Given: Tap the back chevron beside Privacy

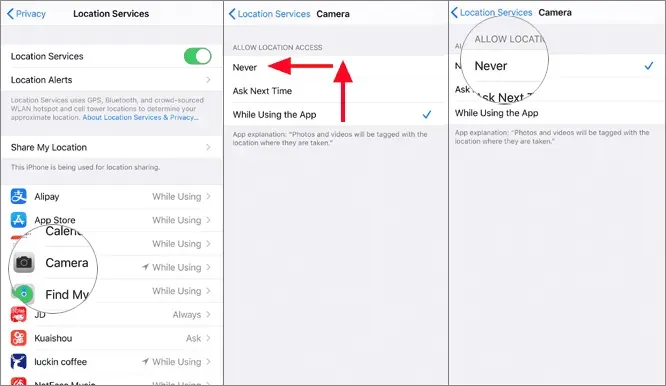Looking at the screenshot, I should click(10, 14).
